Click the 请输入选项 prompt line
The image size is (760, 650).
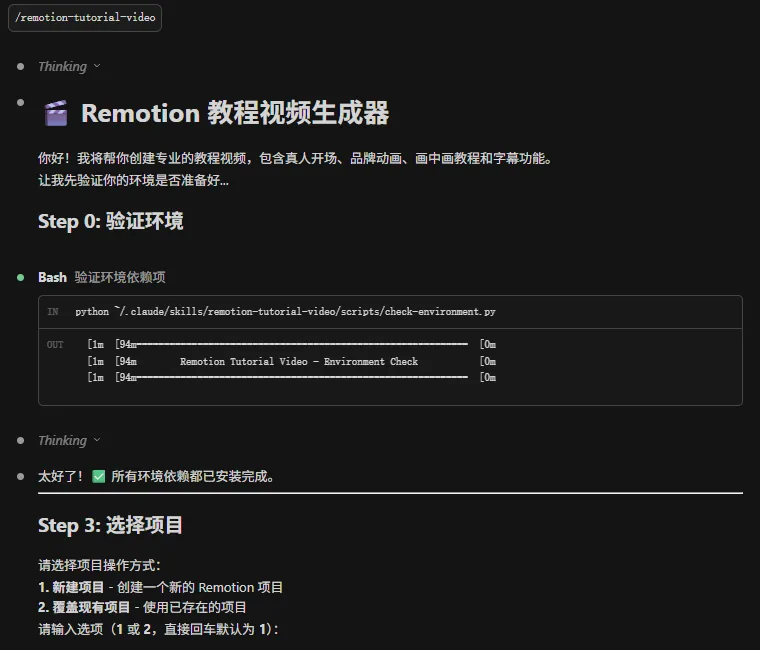pyautogui.click(x=158, y=629)
